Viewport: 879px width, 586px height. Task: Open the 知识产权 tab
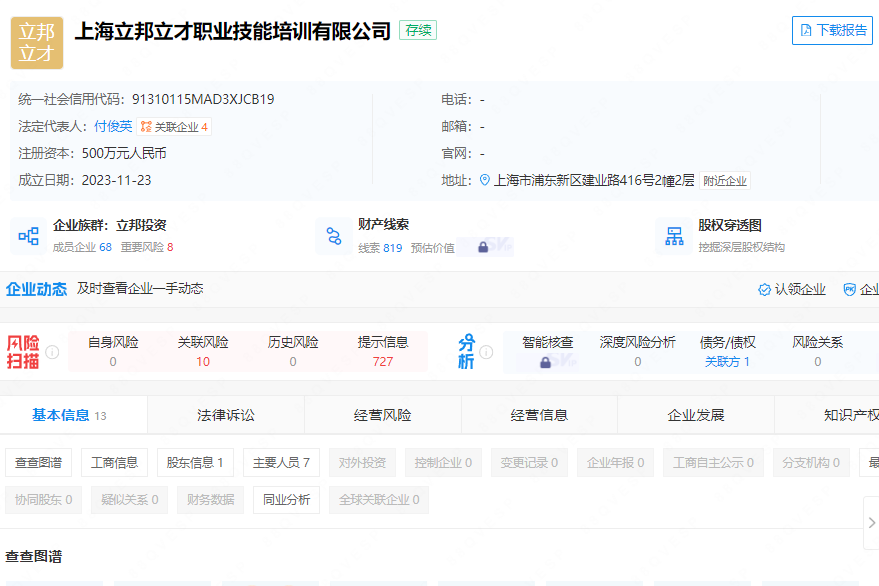827,415
